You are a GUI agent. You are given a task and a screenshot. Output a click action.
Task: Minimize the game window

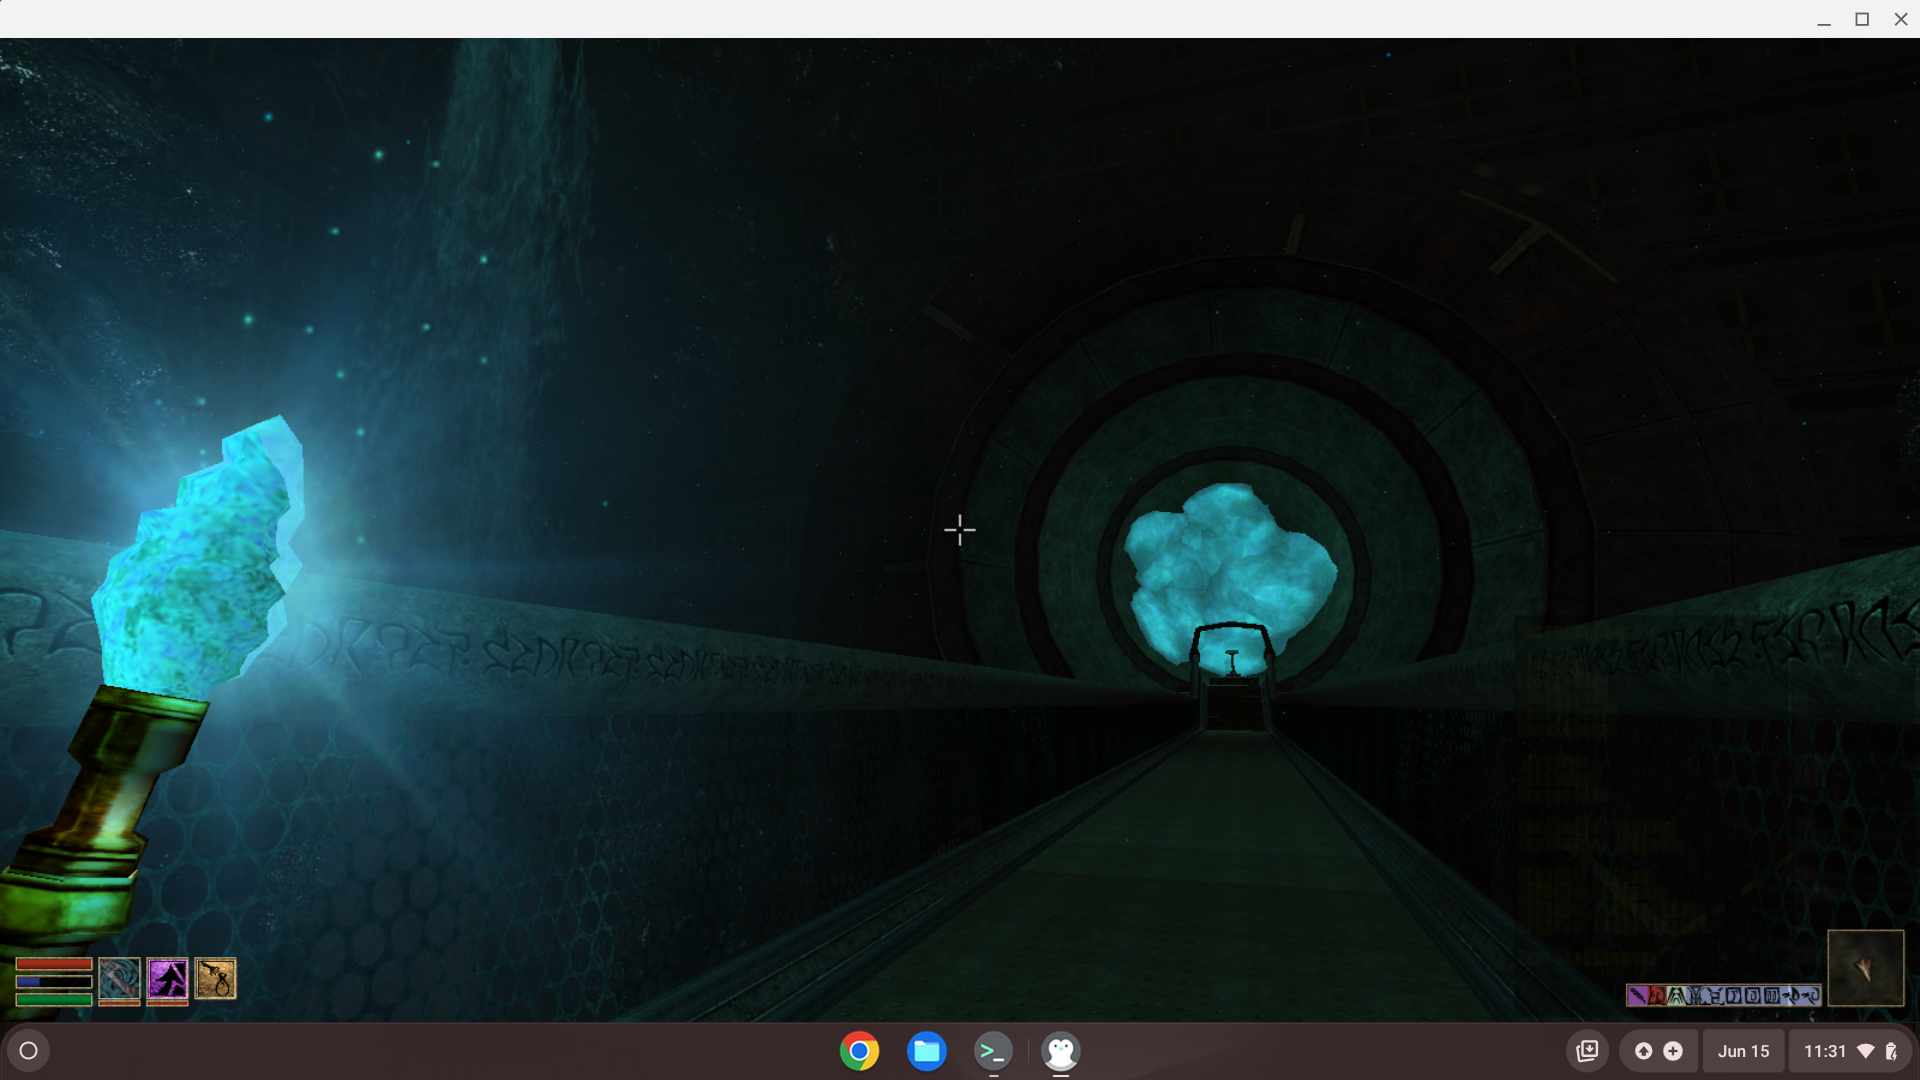pyautogui.click(x=1824, y=19)
